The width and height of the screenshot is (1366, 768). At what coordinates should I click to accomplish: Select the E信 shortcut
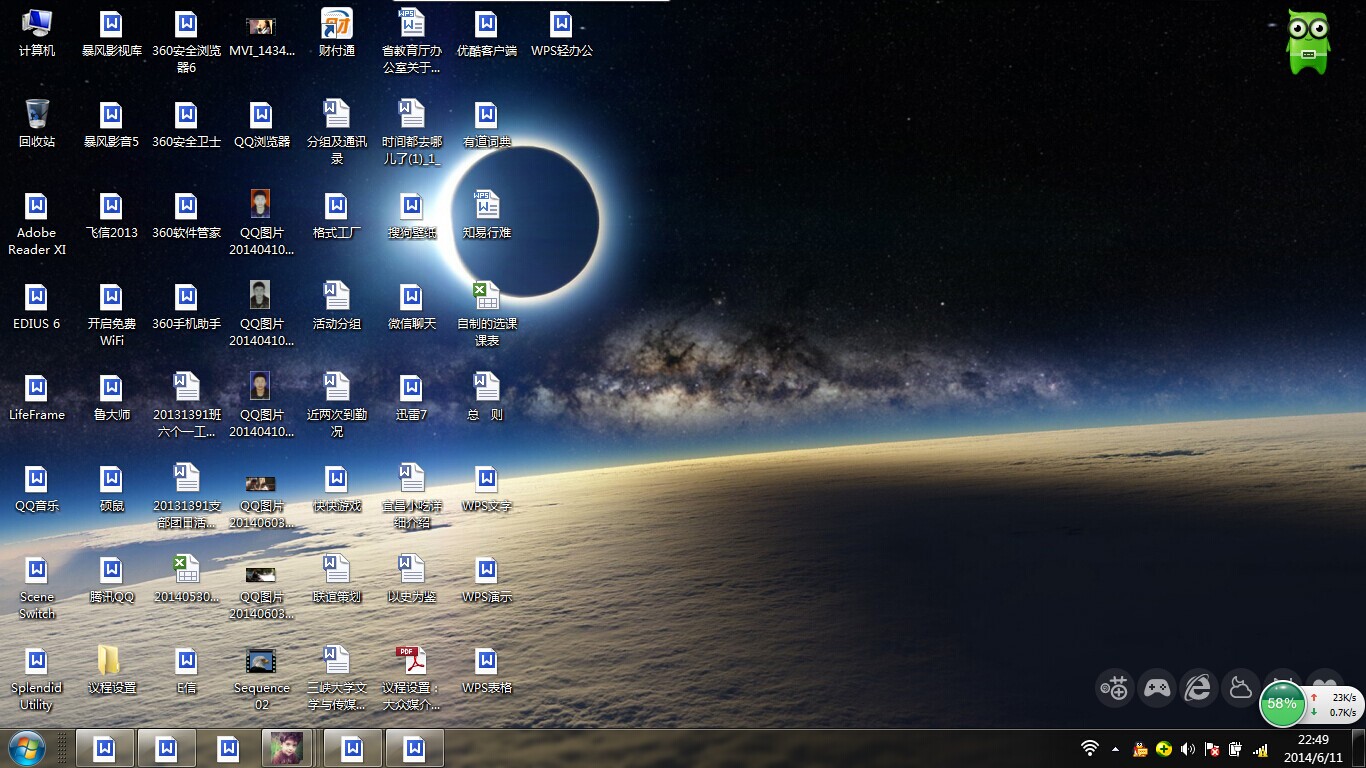pos(187,670)
